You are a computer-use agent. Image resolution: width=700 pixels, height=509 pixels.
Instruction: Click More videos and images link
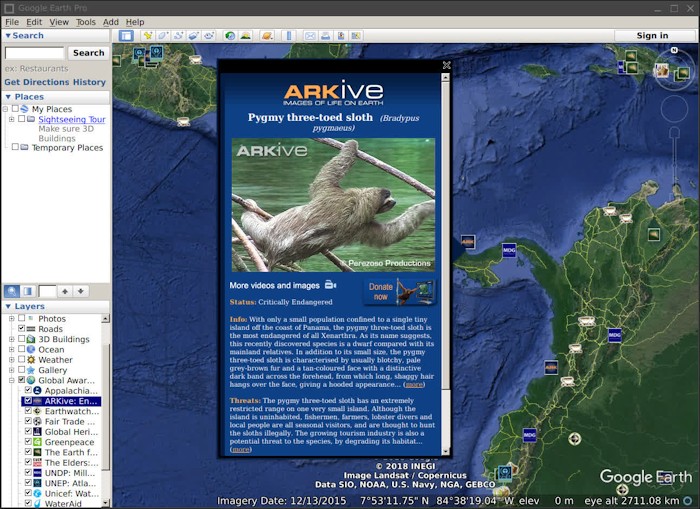(x=275, y=285)
